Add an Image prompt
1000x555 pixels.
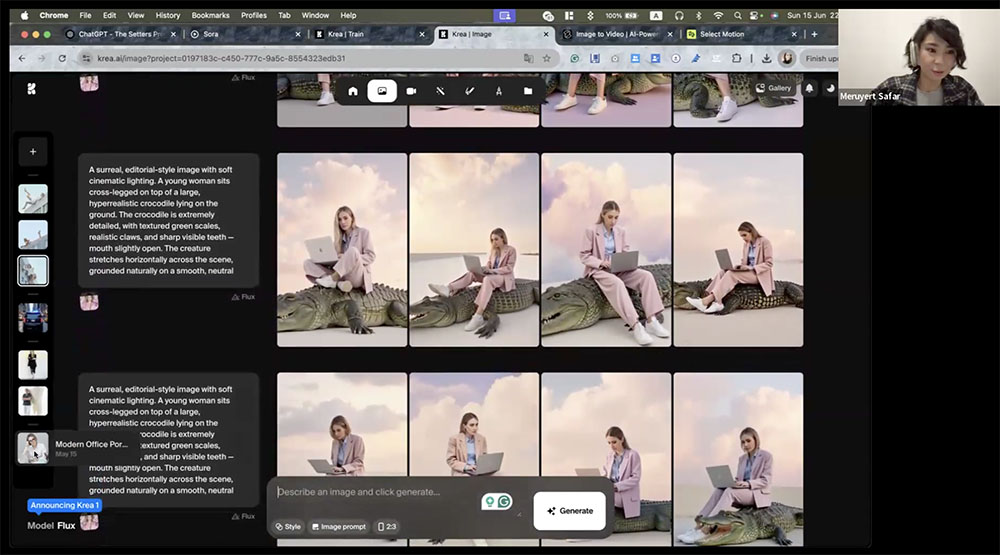click(338, 526)
